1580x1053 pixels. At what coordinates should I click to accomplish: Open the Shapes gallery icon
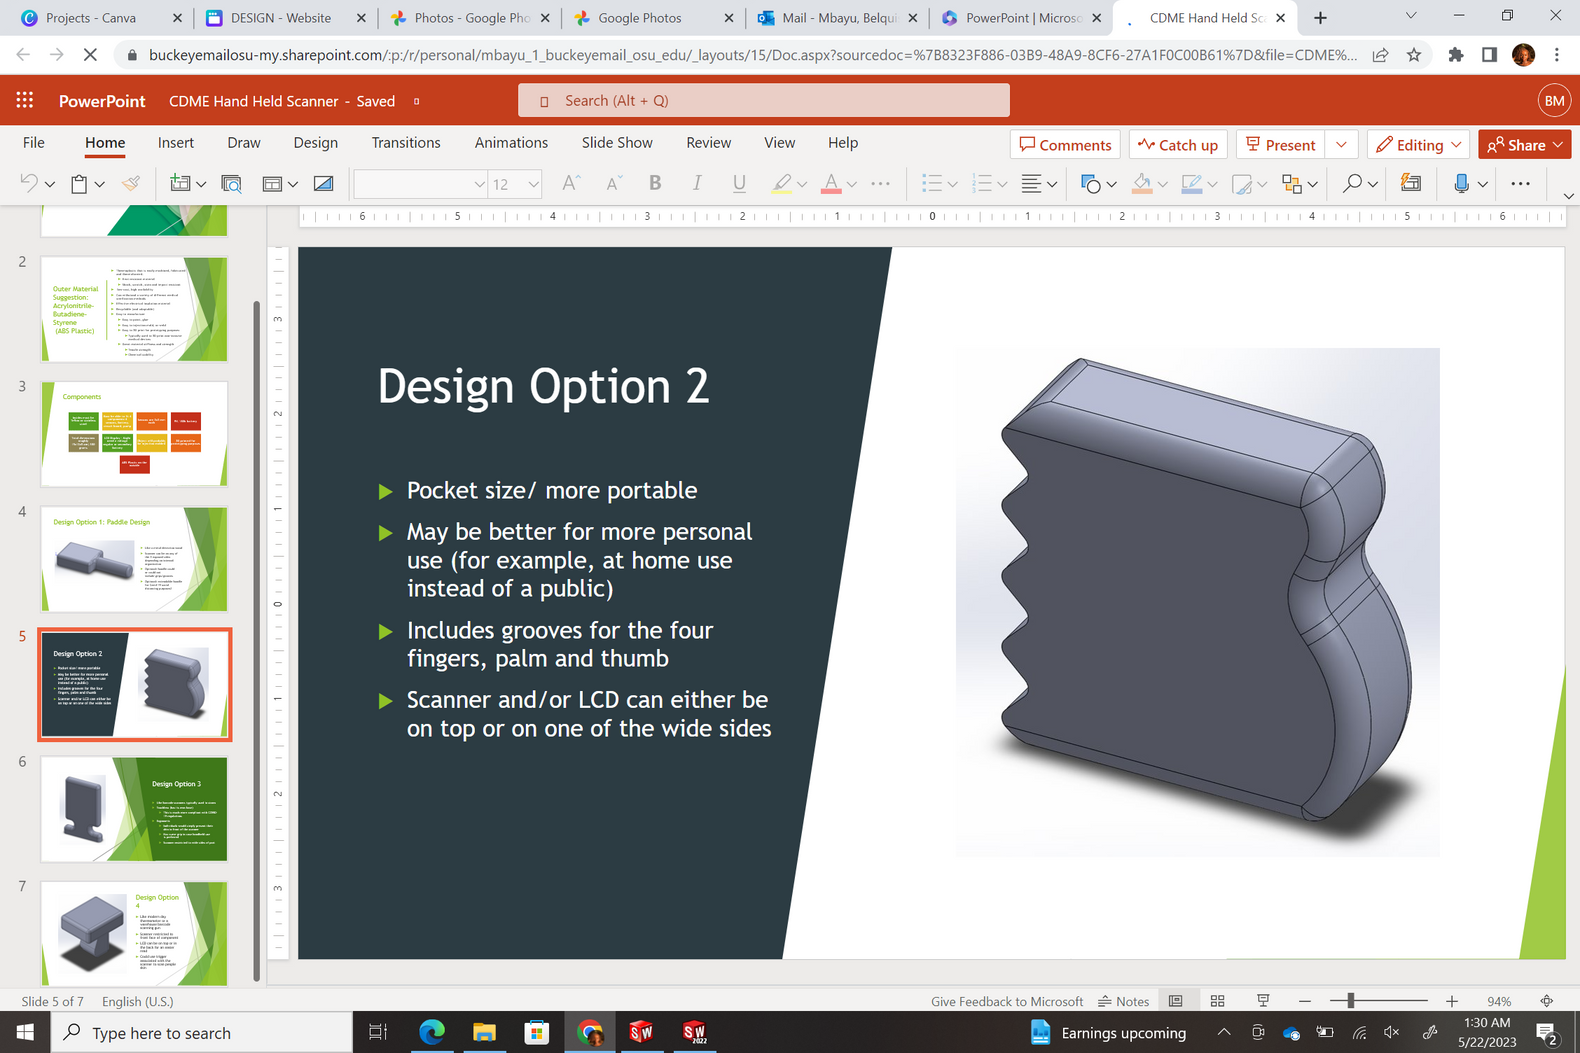pos(1090,183)
